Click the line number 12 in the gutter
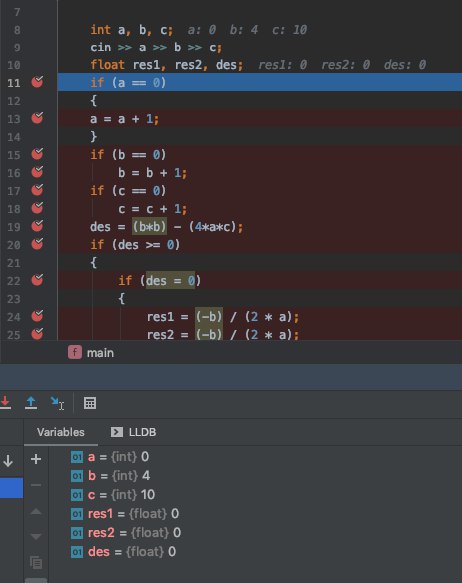 14,101
